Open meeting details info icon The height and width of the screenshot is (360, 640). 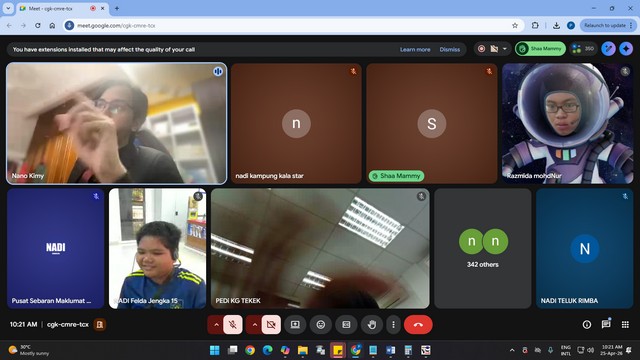[587, 324]
